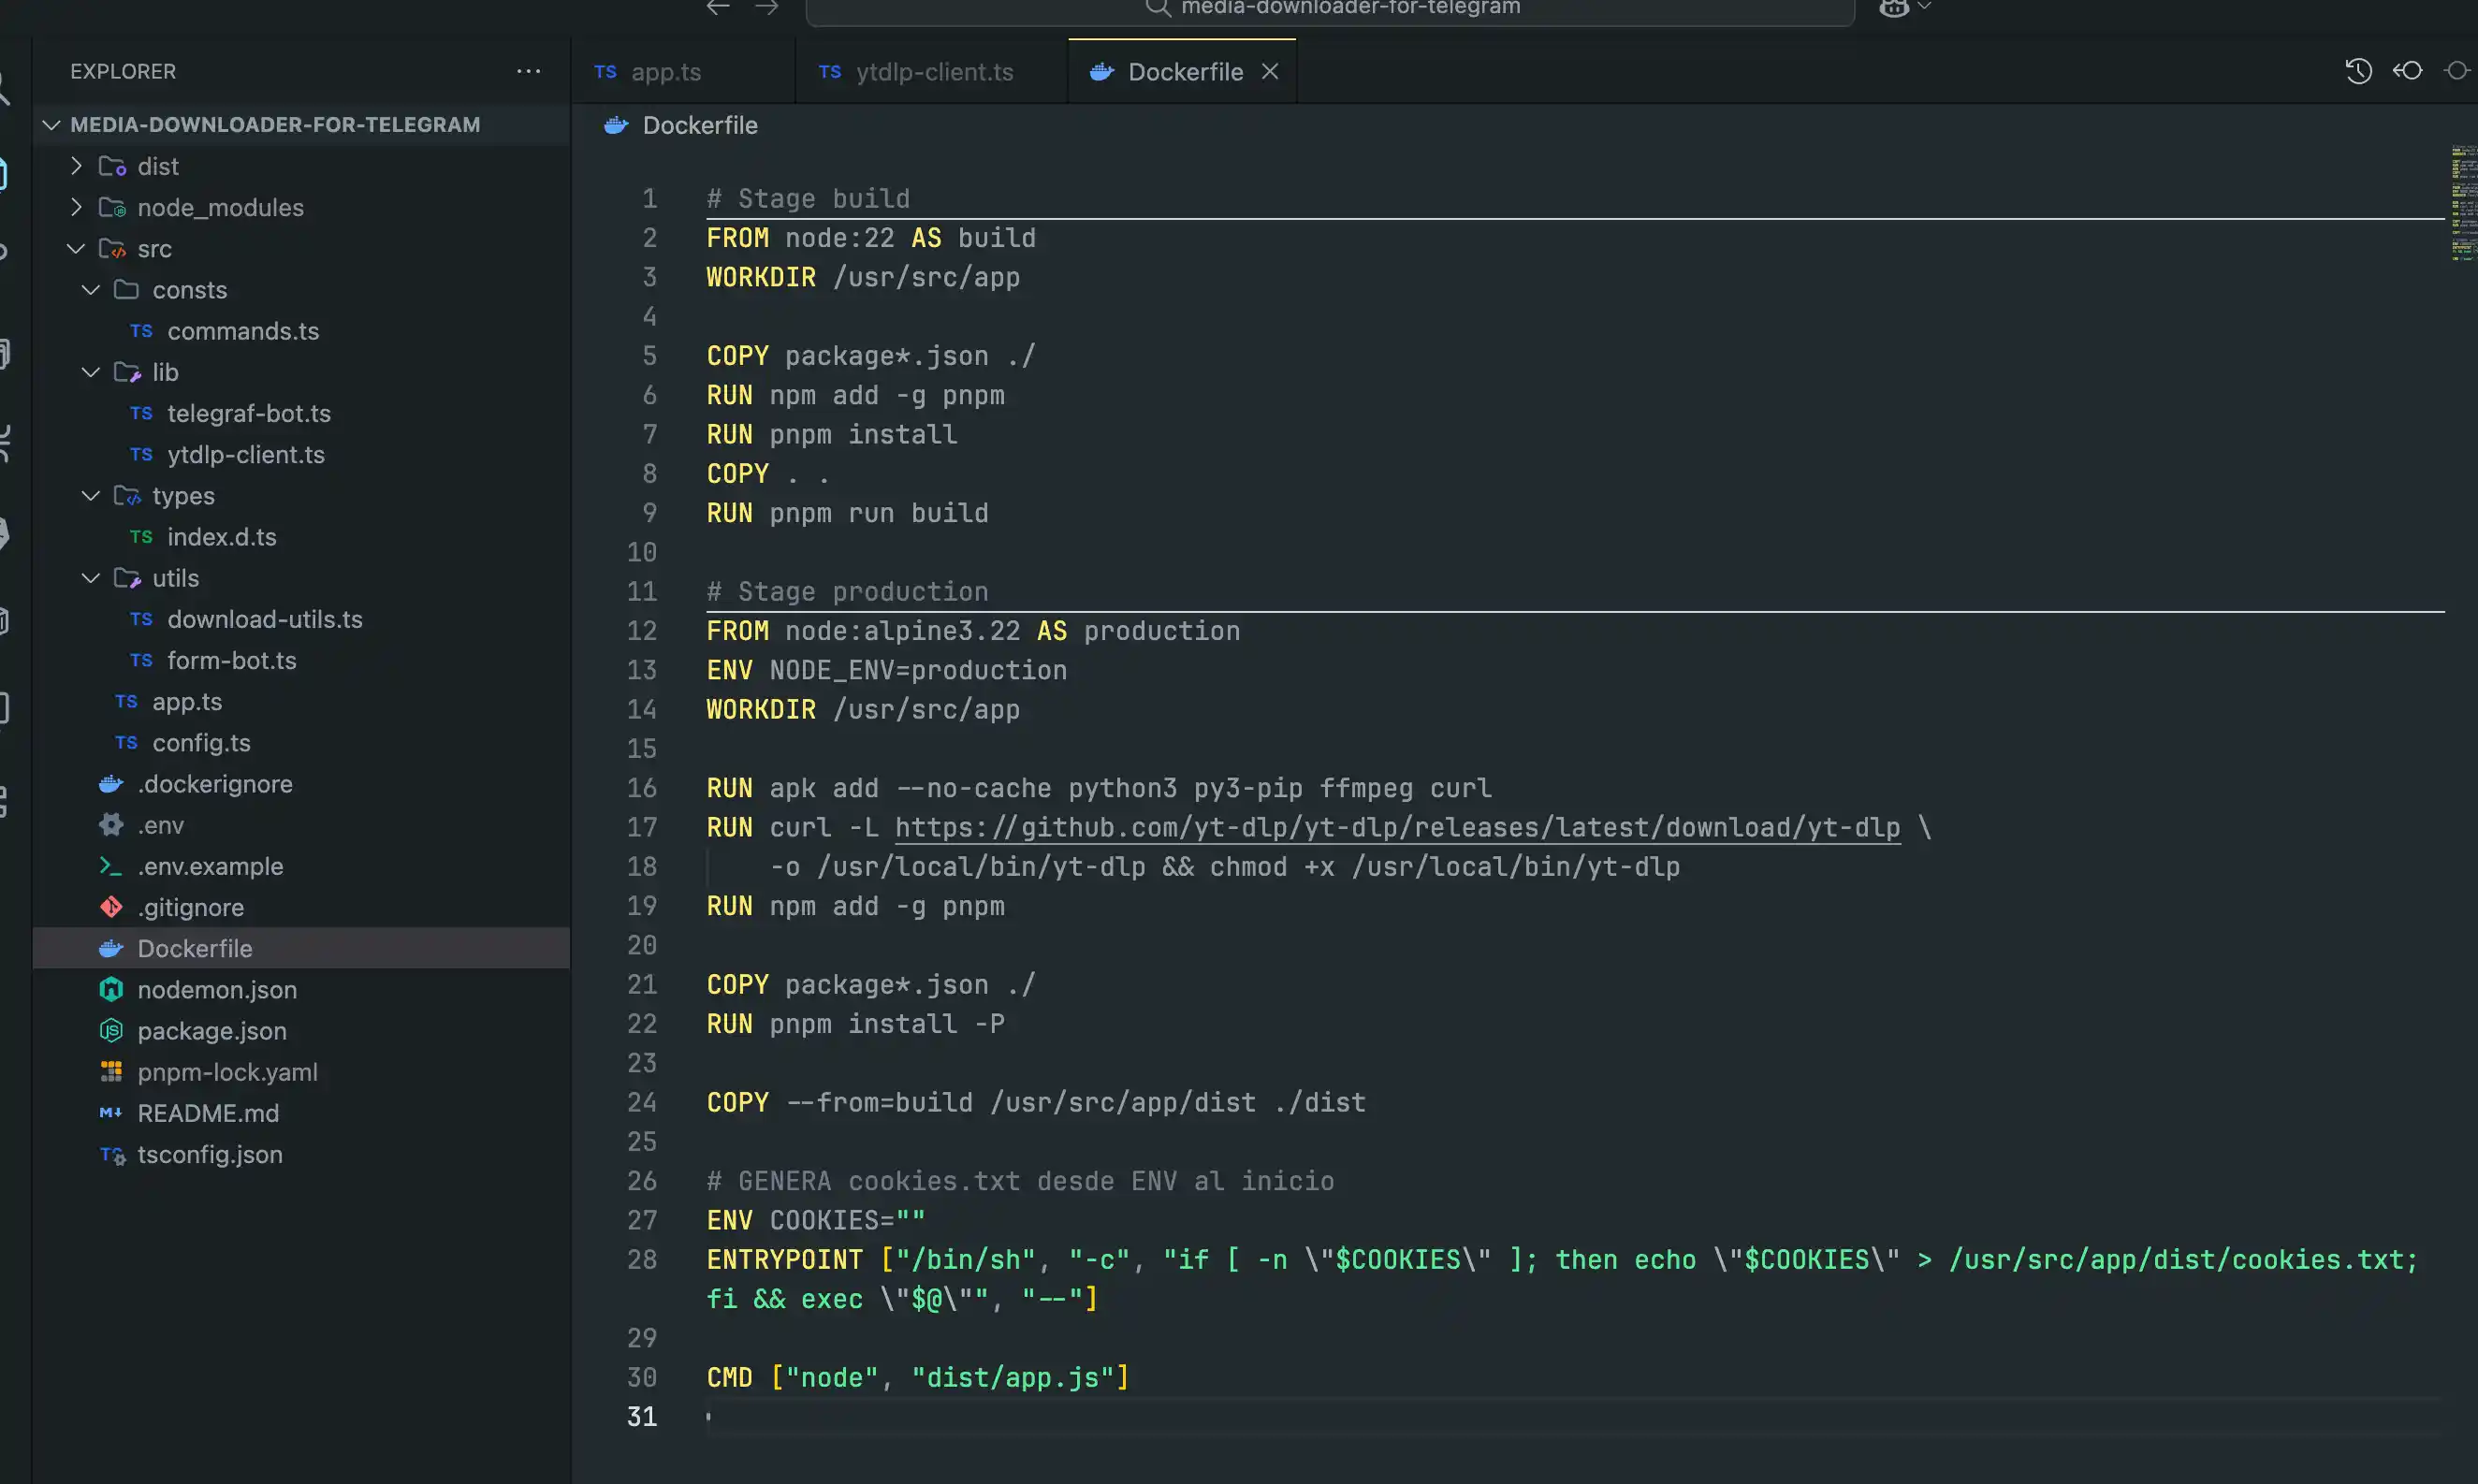
Task: Open Explorer's three-dot more actions menu
Action: [529, 71]
